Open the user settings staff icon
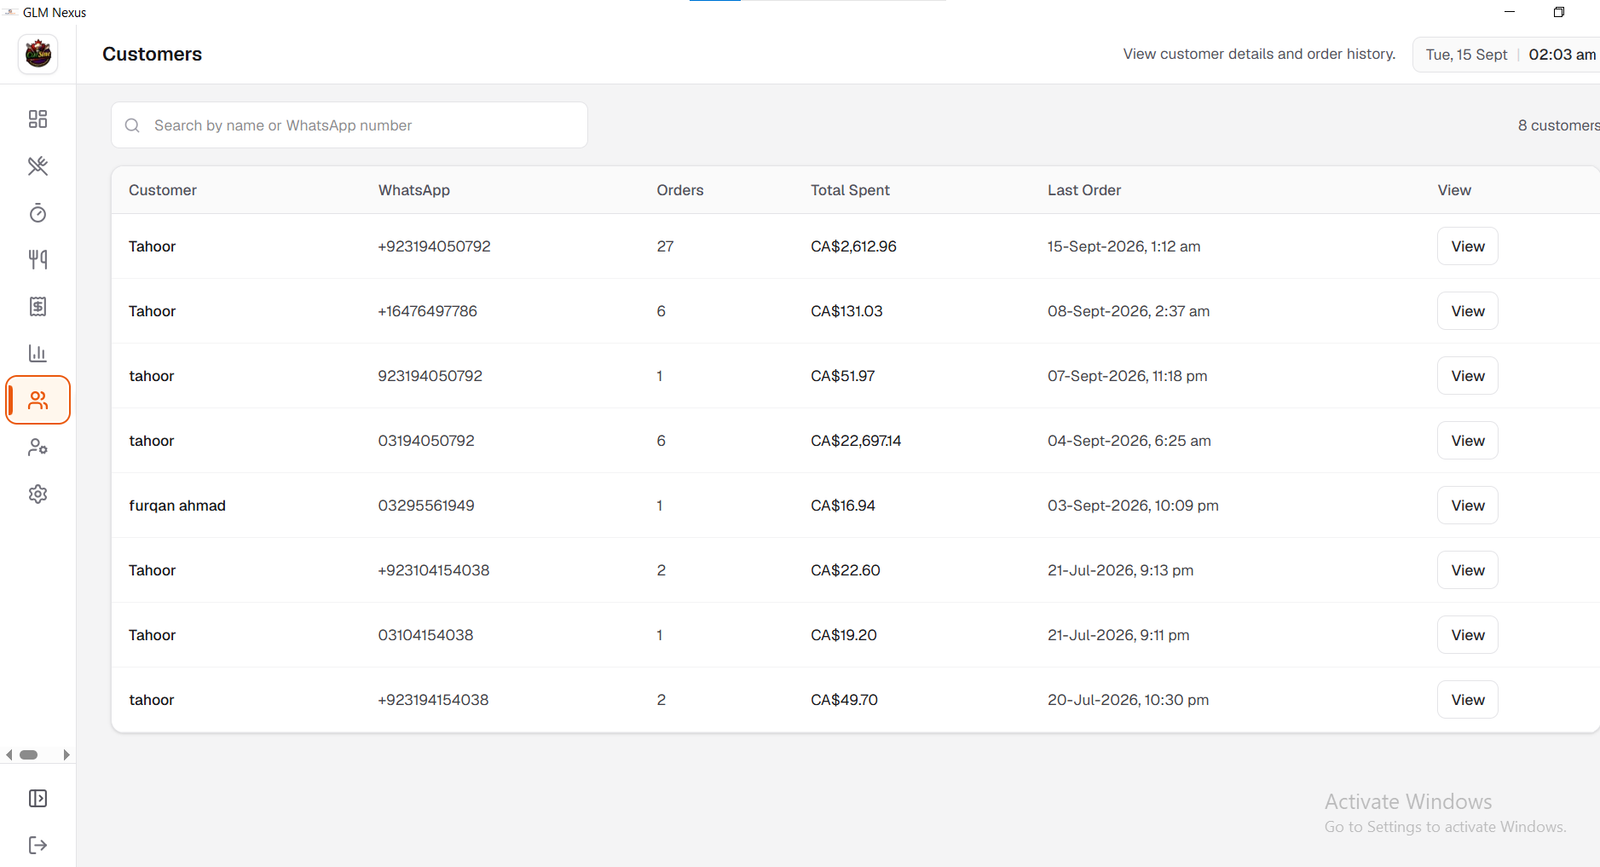This screenshot has height=867, width=1600. [x=38, y=447]
